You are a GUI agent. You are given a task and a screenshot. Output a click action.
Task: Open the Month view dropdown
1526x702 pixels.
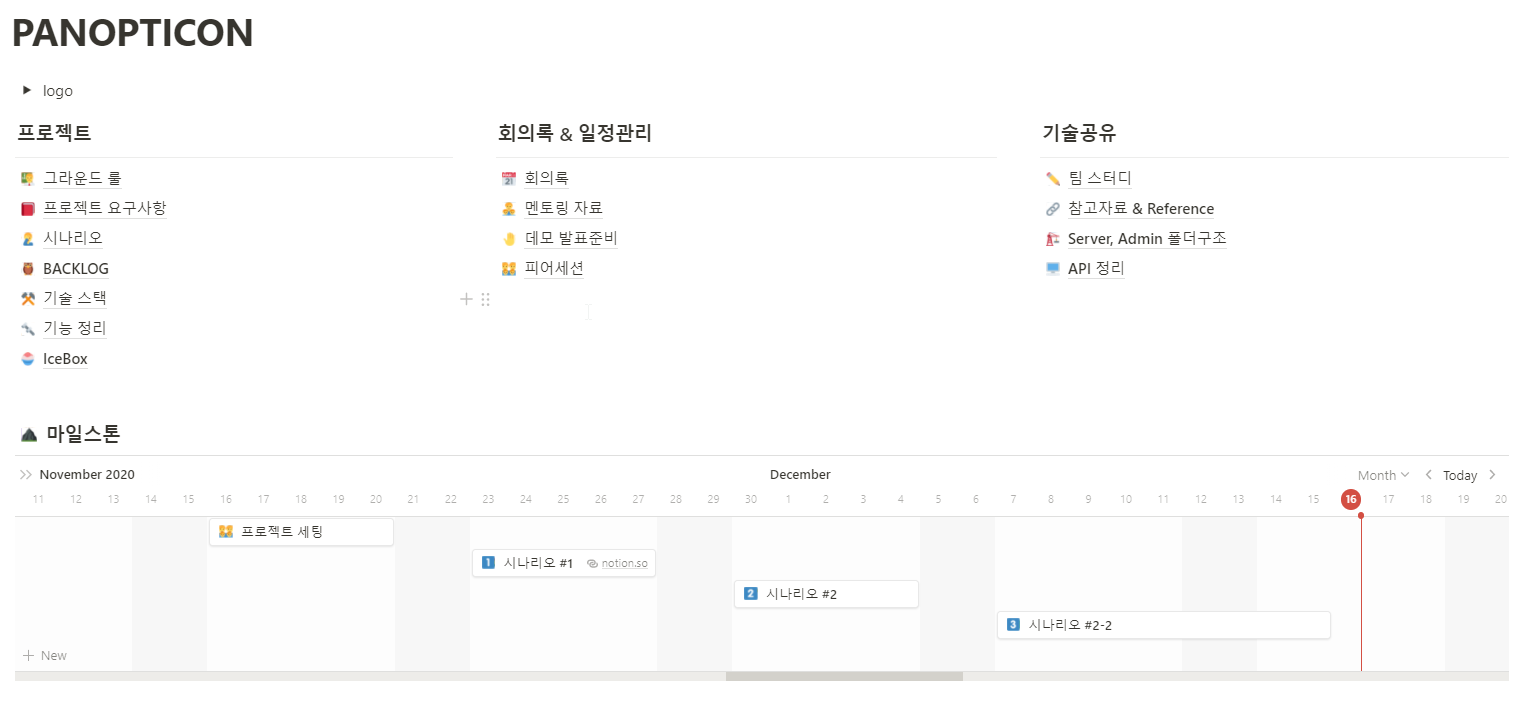(1381, 474)
